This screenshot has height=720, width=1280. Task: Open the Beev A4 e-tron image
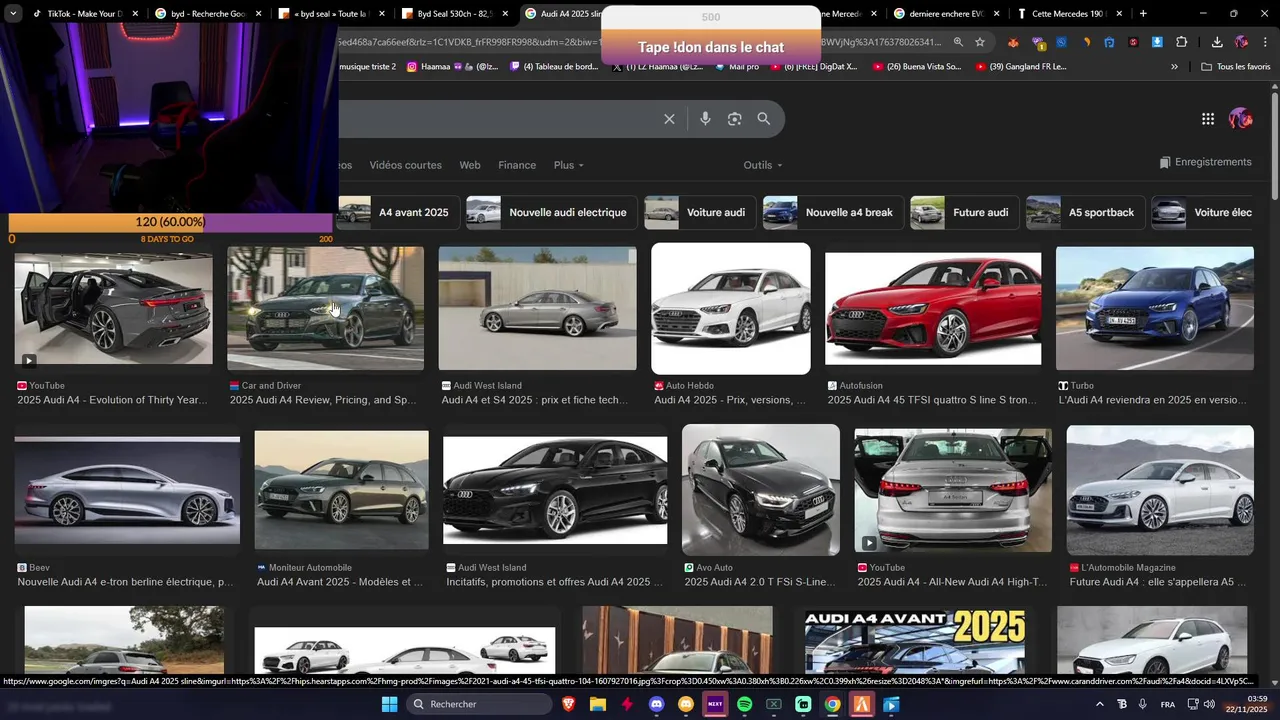point(127,490)
